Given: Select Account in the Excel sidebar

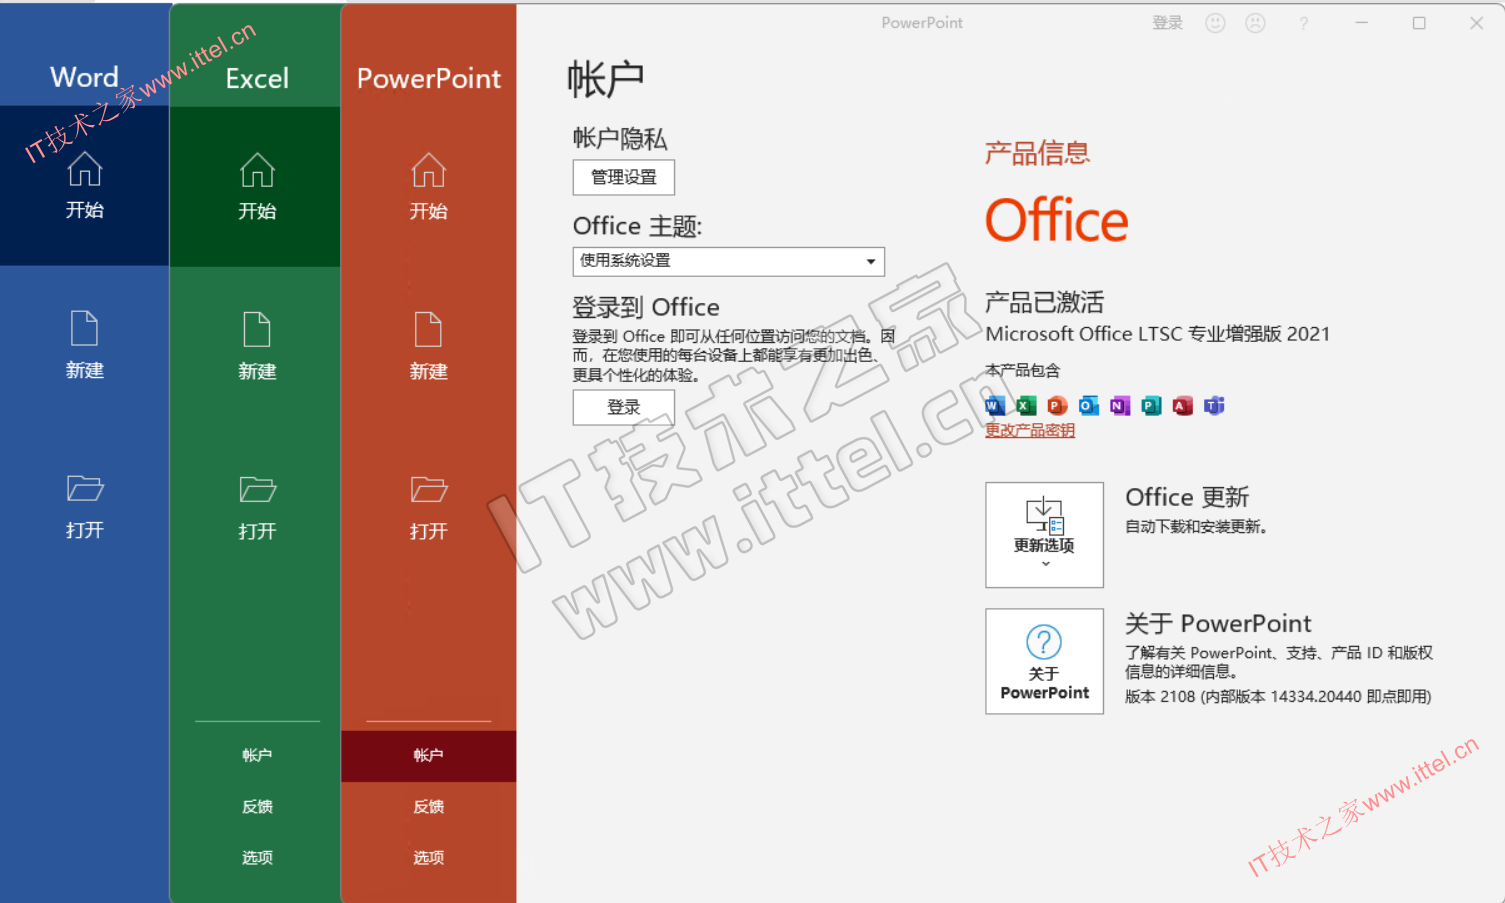Looking at the screenshot, I should pos(257,755).
